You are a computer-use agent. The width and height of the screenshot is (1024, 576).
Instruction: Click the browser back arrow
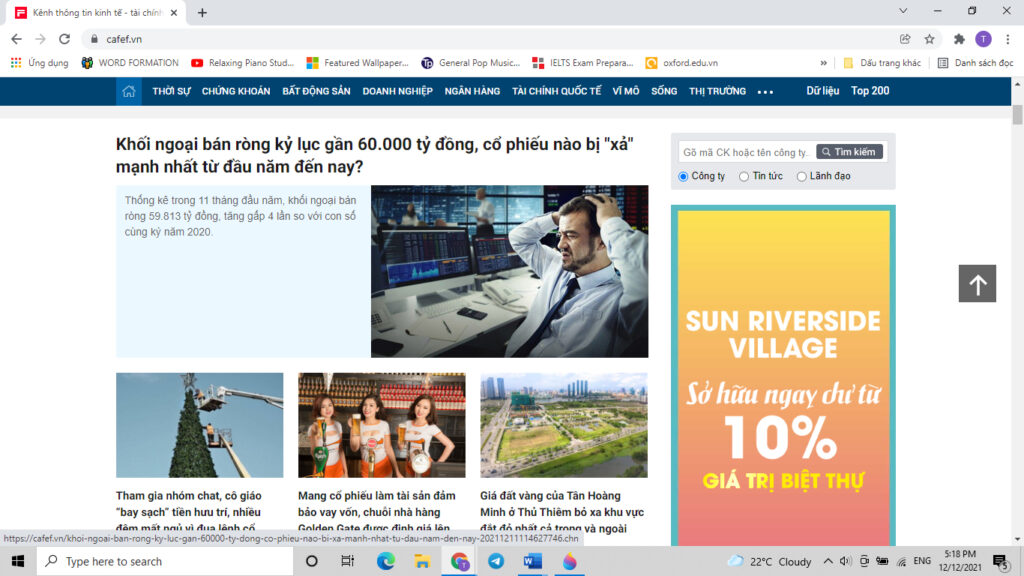pyautogui.click(x=16, y=39)
